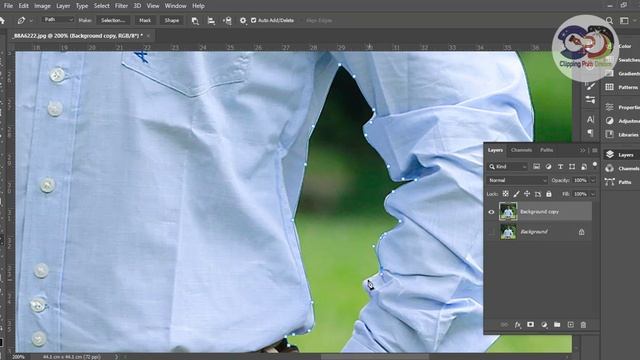Open the path arrangement icon
This screenshot has height=360, width=640.
click(x=227, y=20)
